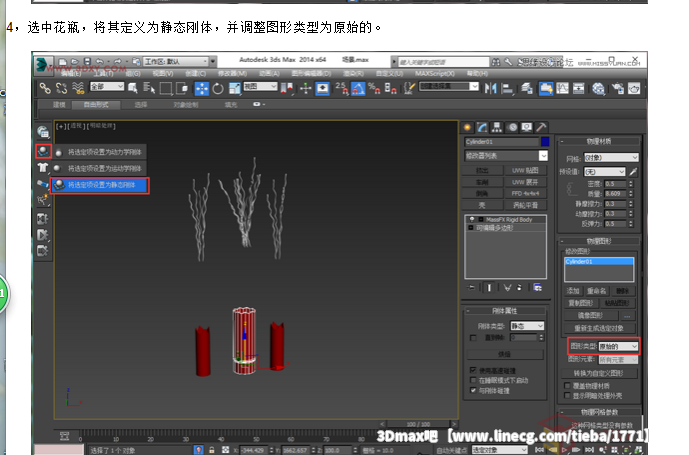The image size is (689, 455).
Task: Toggle the first checkbox in rigid body properties
Action: click(473, 338)
